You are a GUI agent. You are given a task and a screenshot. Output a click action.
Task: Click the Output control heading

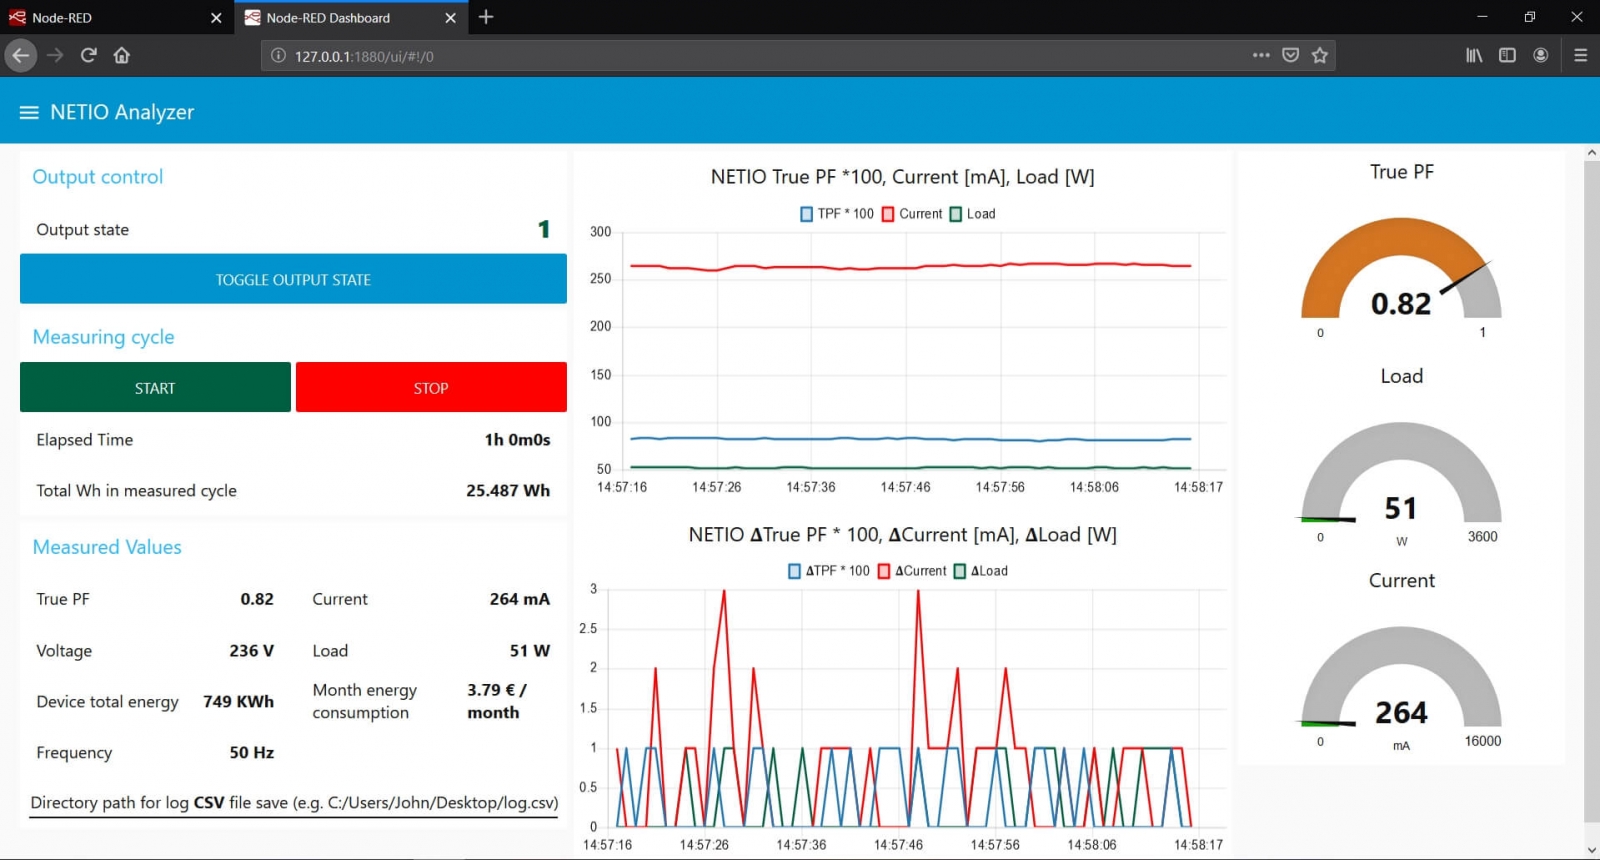[x=97, y=177]
